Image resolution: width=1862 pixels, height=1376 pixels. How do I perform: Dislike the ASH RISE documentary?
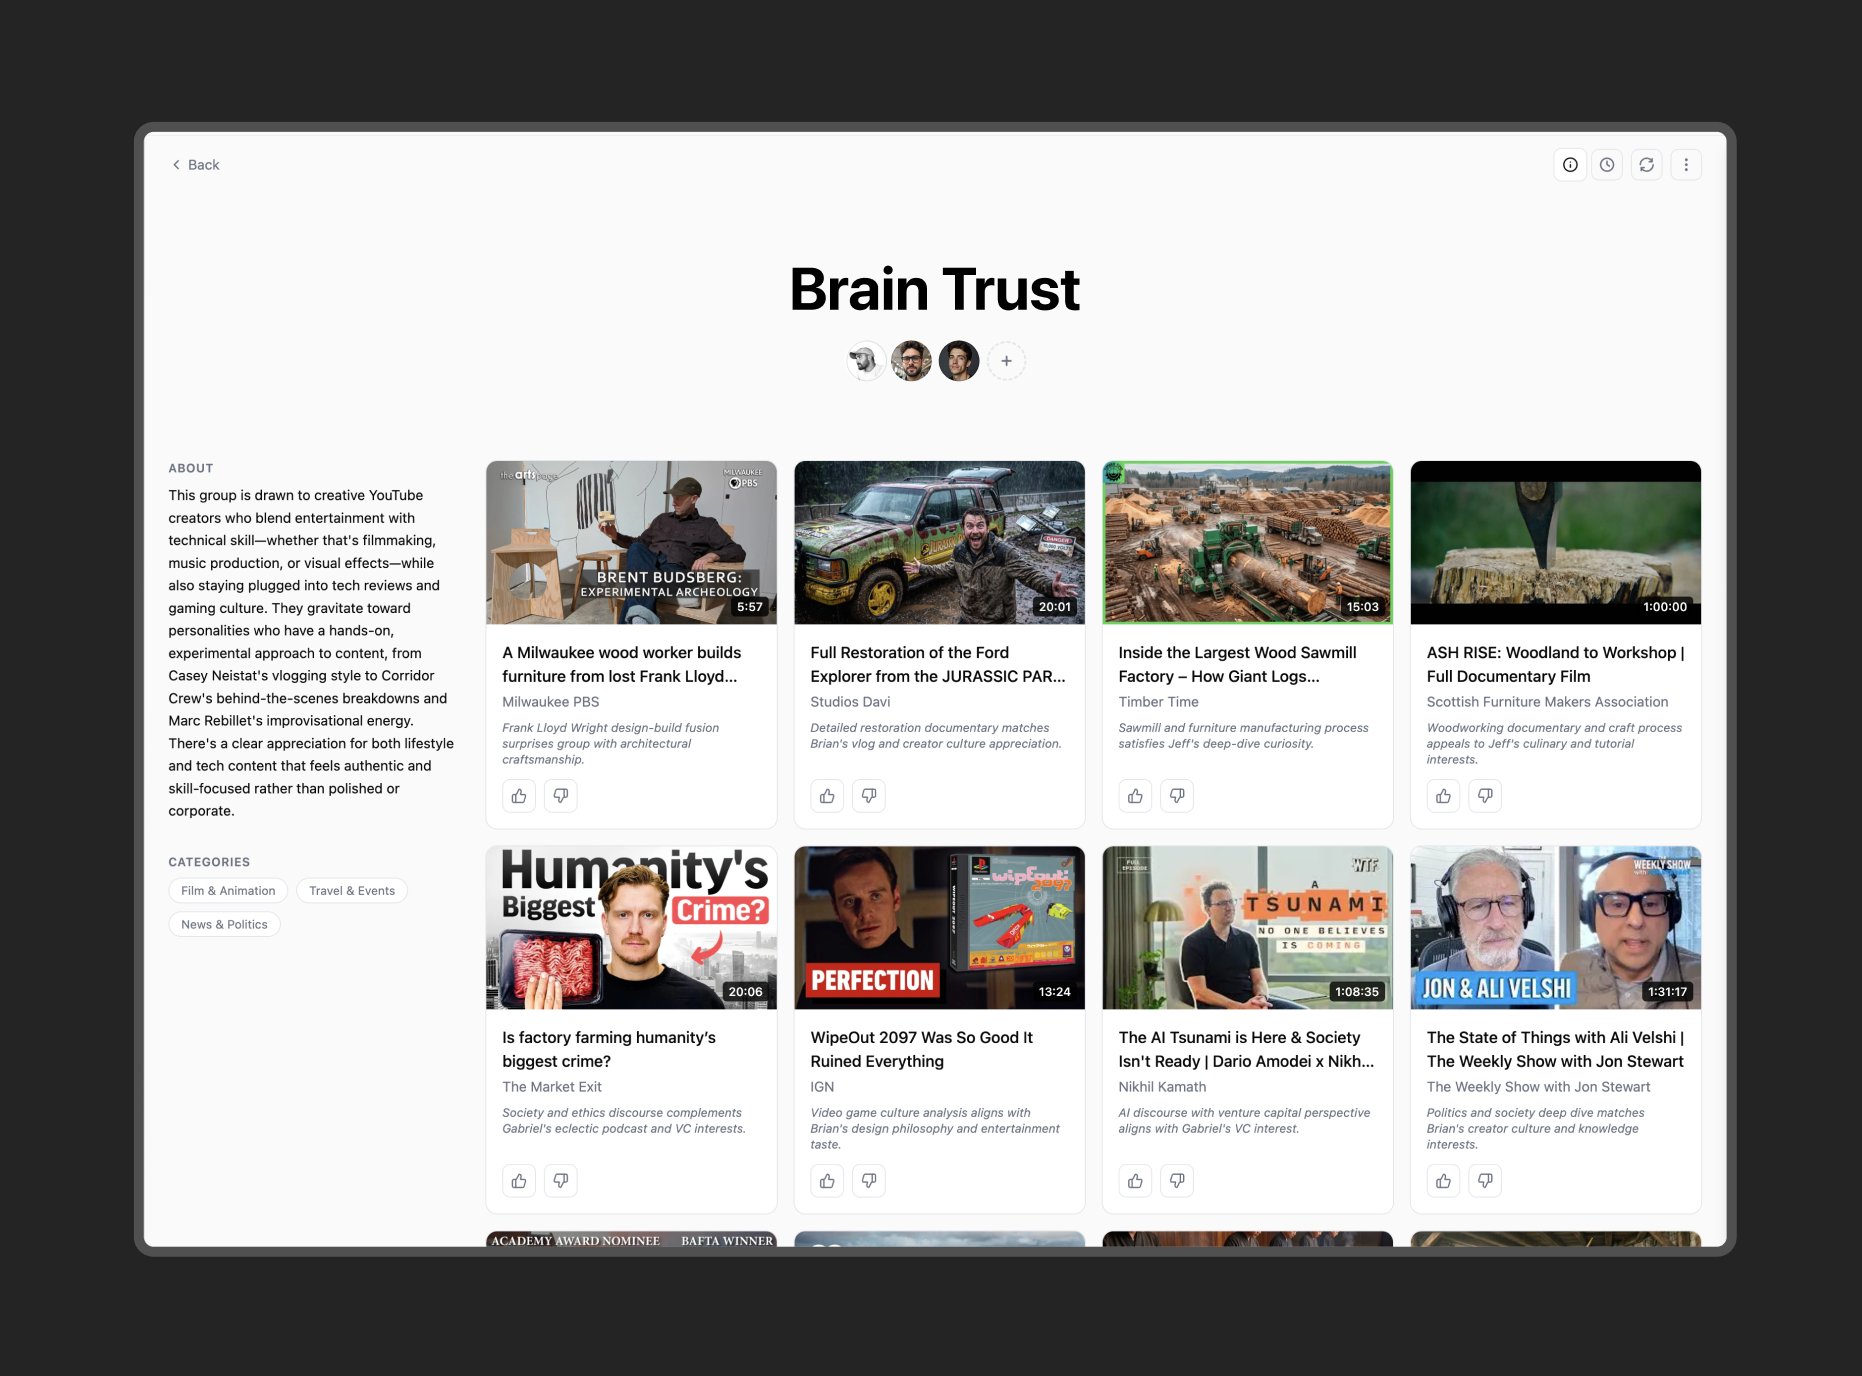(1485, 796)
